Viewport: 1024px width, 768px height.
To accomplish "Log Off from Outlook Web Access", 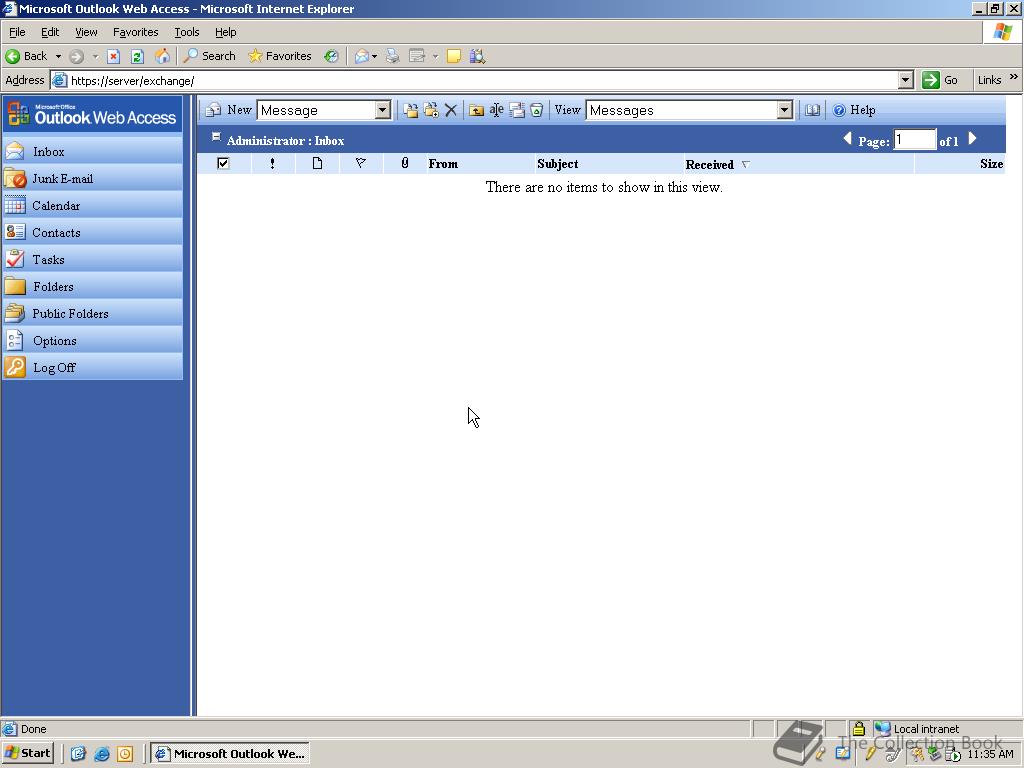I will click(x=92, y=368).
